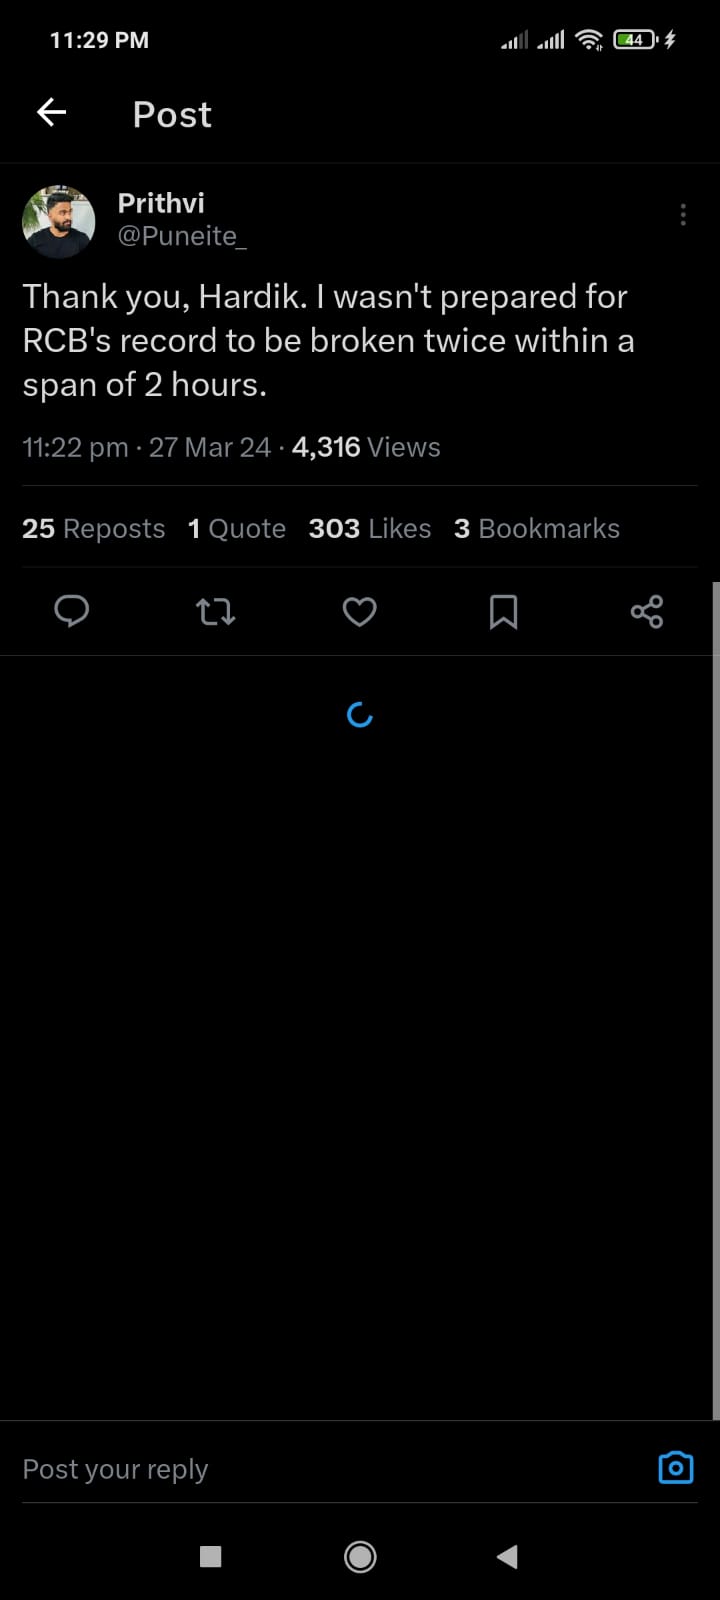View the 25 Reposts list
This screenshot has height=1600, width=720.
pos(94,528)
